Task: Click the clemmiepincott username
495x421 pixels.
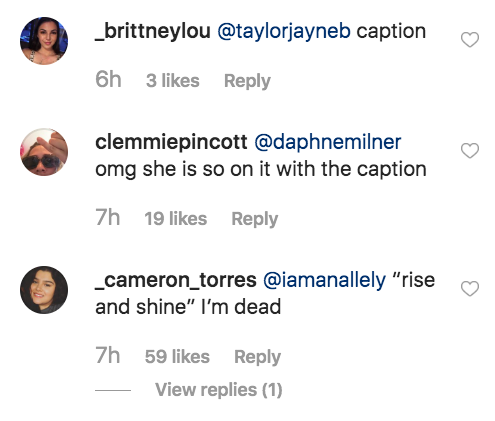Action: pos(171,142)
